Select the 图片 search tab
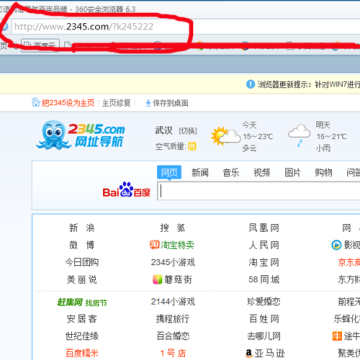 tap(293, 173)
